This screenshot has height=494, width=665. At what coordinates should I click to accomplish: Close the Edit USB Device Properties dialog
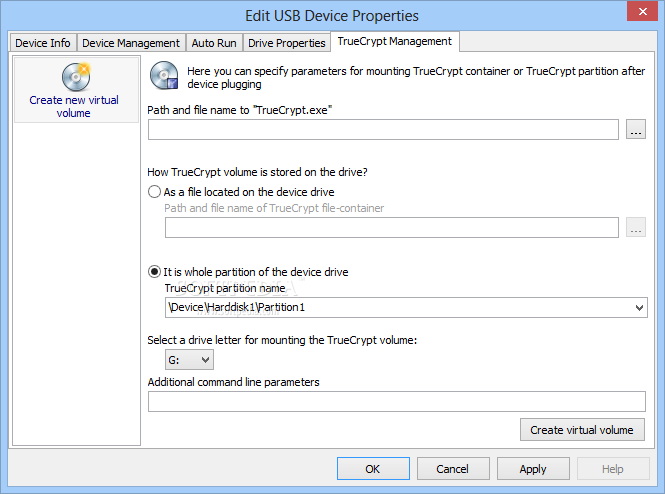pos(643,11)
